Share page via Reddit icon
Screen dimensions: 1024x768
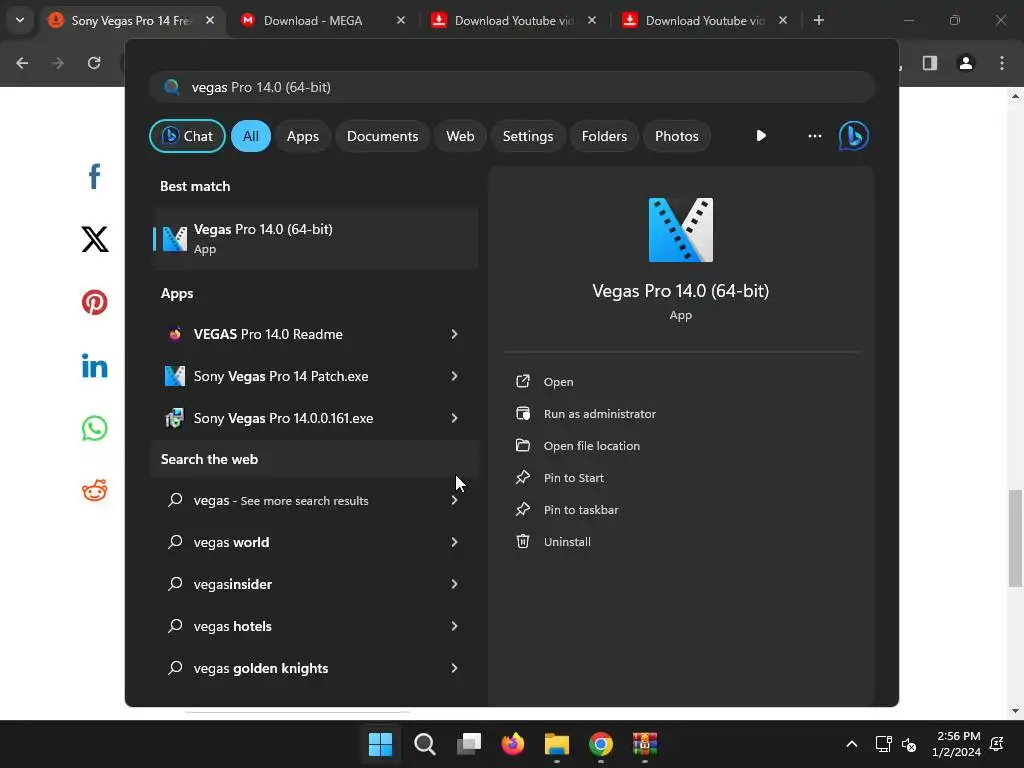(x=95, y=491)
